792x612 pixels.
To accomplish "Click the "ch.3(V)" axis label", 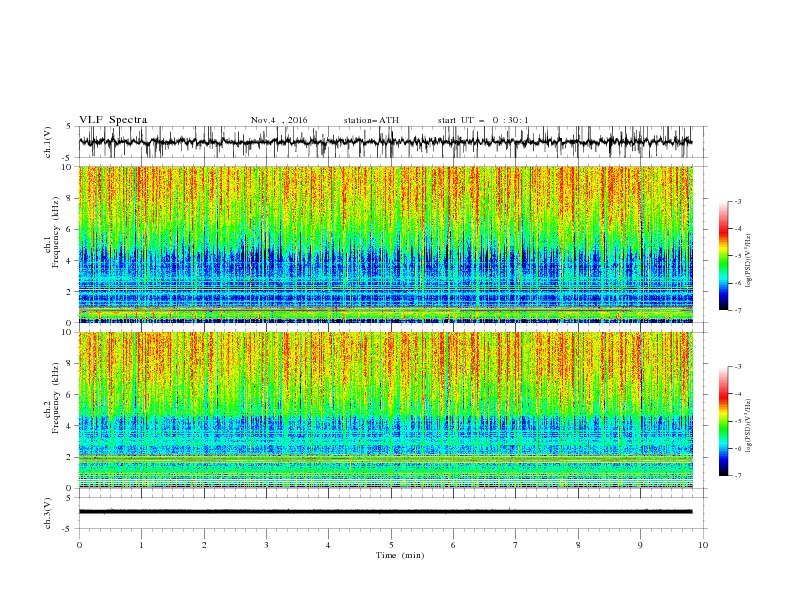I will 48,513.
